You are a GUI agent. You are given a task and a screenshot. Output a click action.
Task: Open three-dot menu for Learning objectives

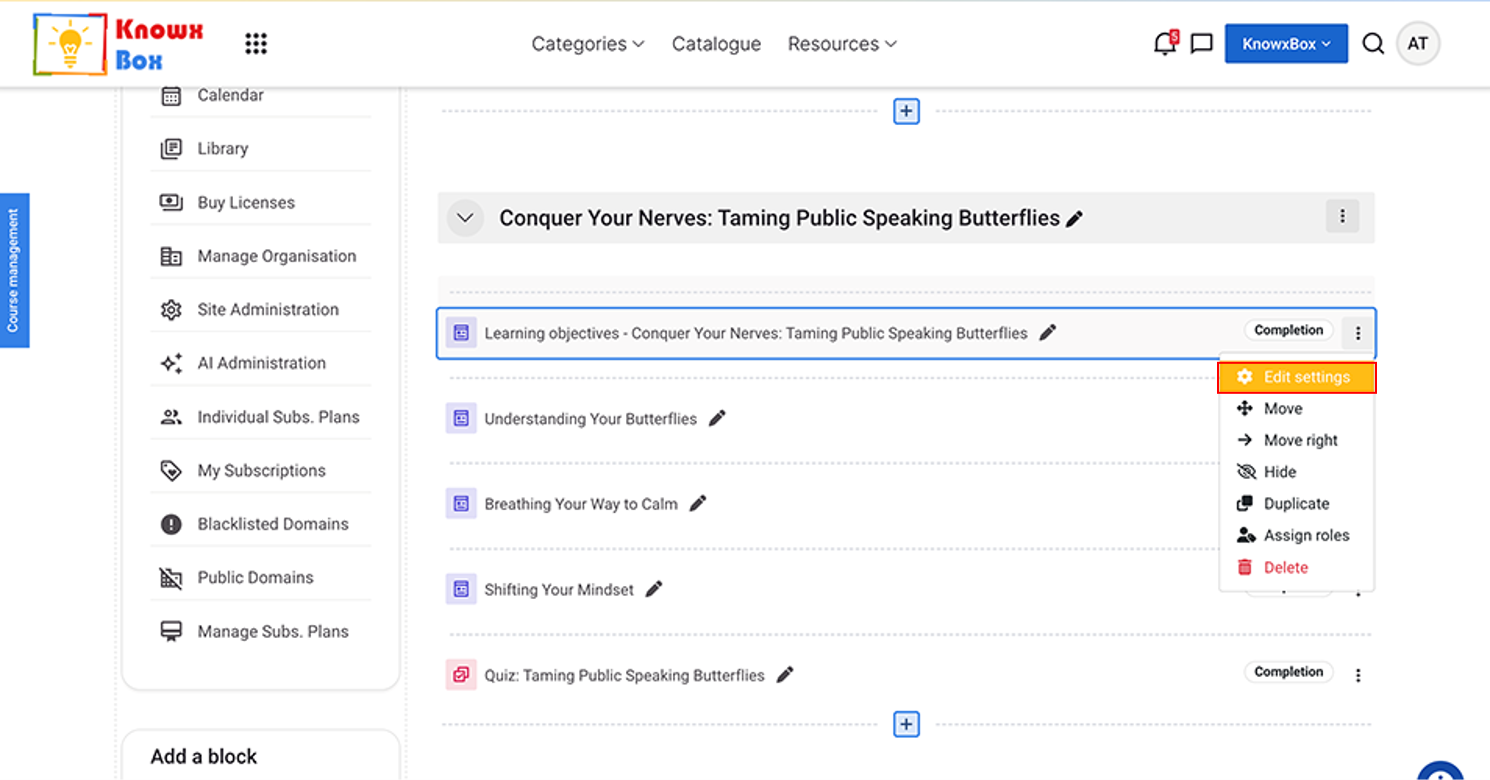coord(1357,333)
